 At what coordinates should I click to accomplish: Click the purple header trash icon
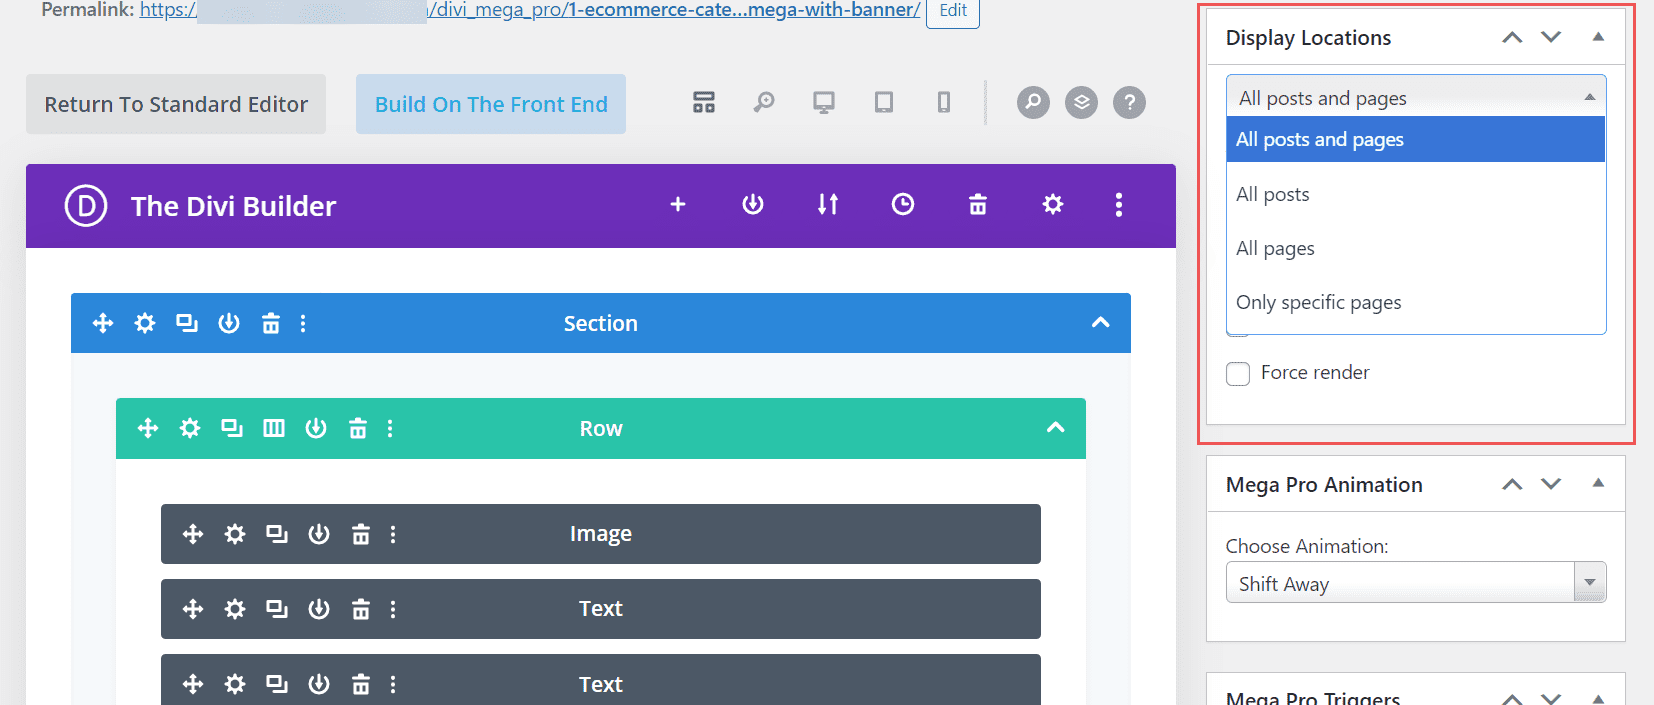(x=978, y=205)
